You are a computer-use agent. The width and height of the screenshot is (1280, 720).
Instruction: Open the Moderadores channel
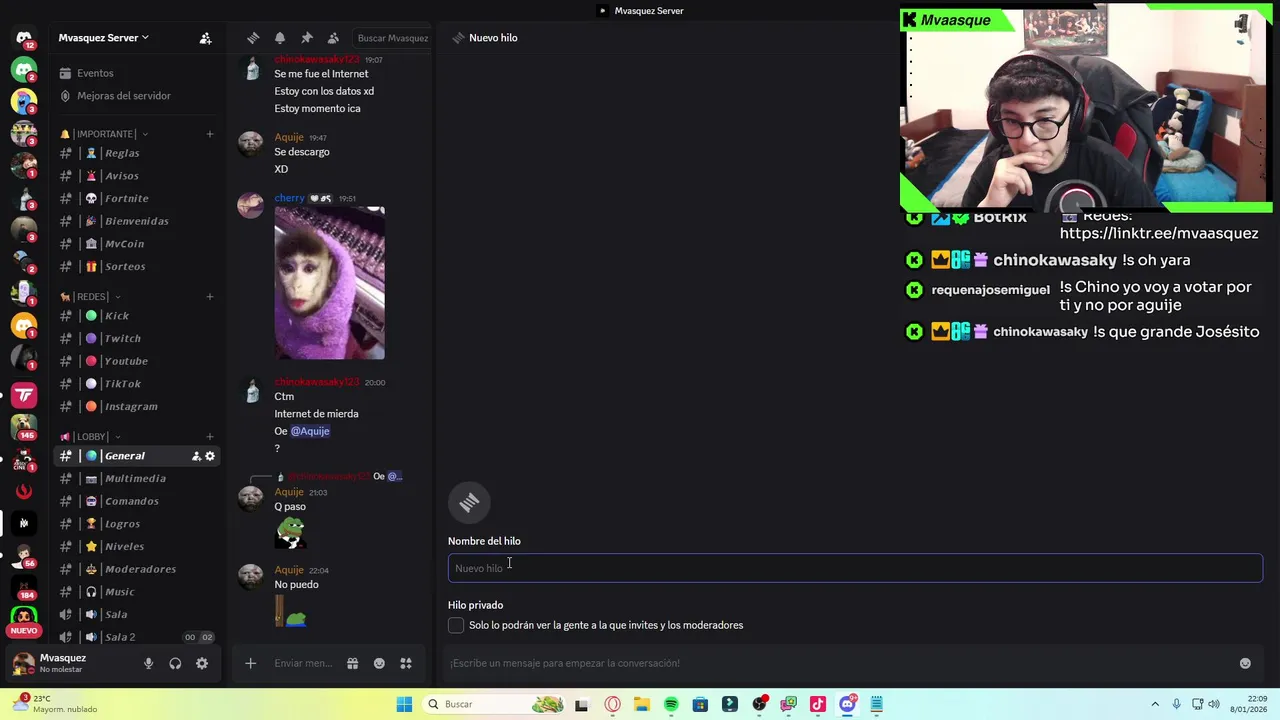pyautogui.click(x=137, y=570)
